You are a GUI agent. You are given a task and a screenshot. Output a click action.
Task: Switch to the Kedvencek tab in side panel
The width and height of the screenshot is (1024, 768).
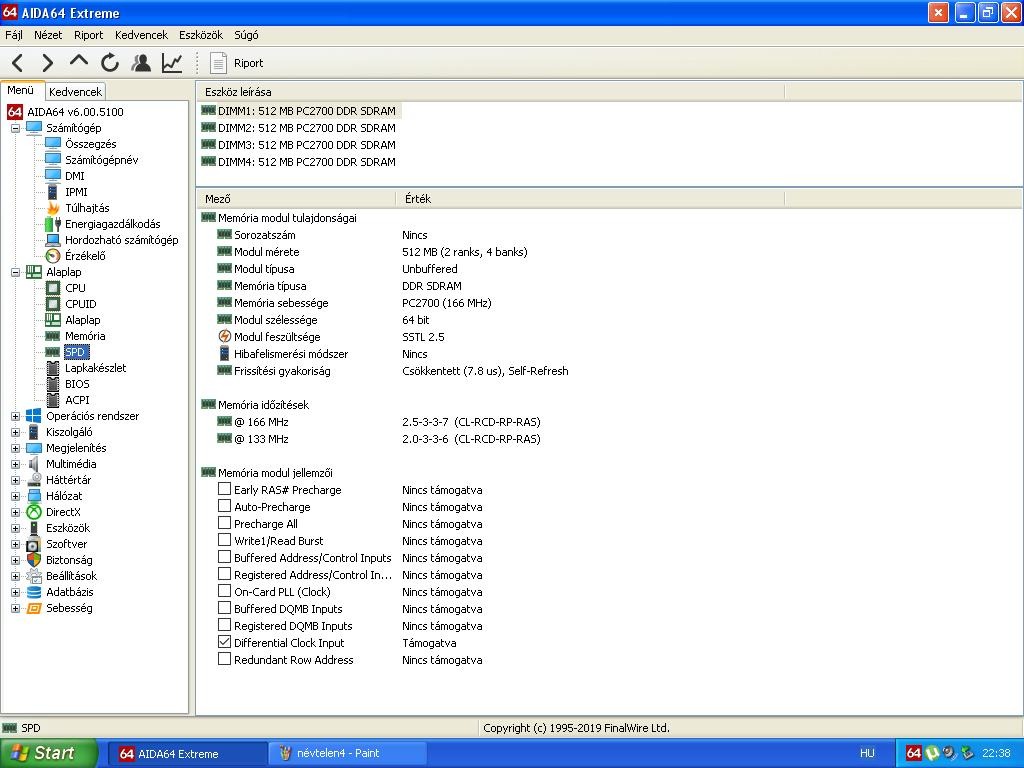pyautogui.click(x=75, y=91)
